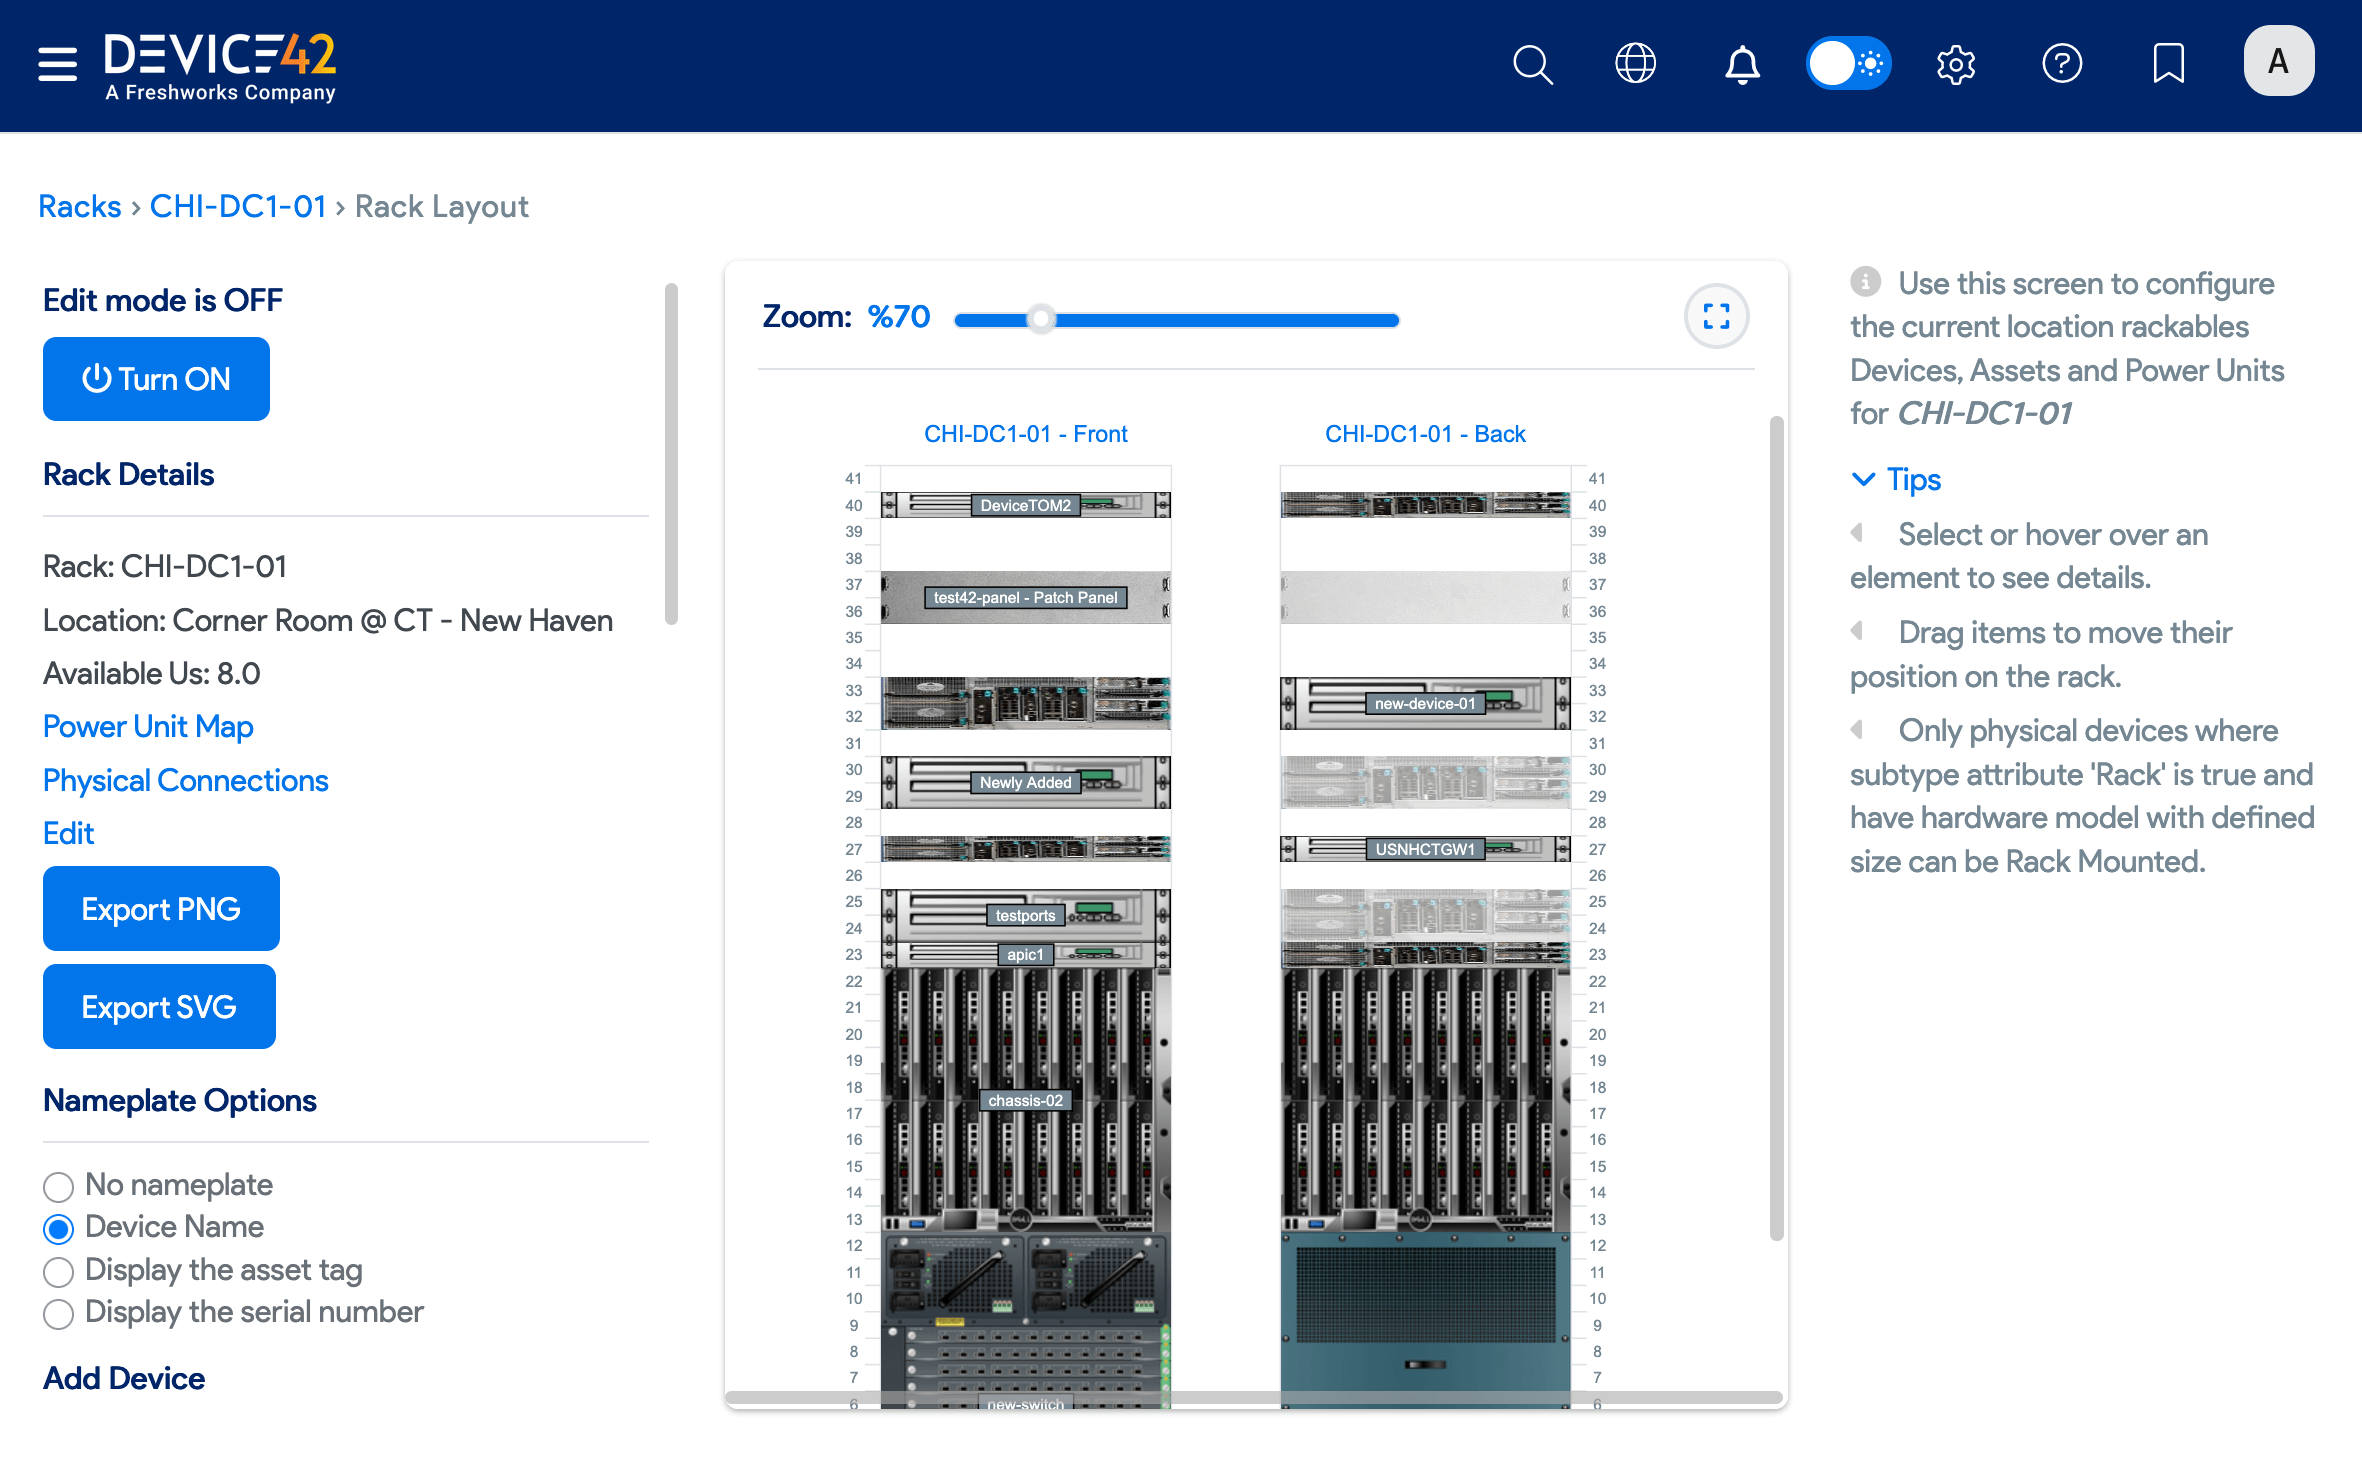
Task: Click the zoom slider handle
Action: point(1041,320)
